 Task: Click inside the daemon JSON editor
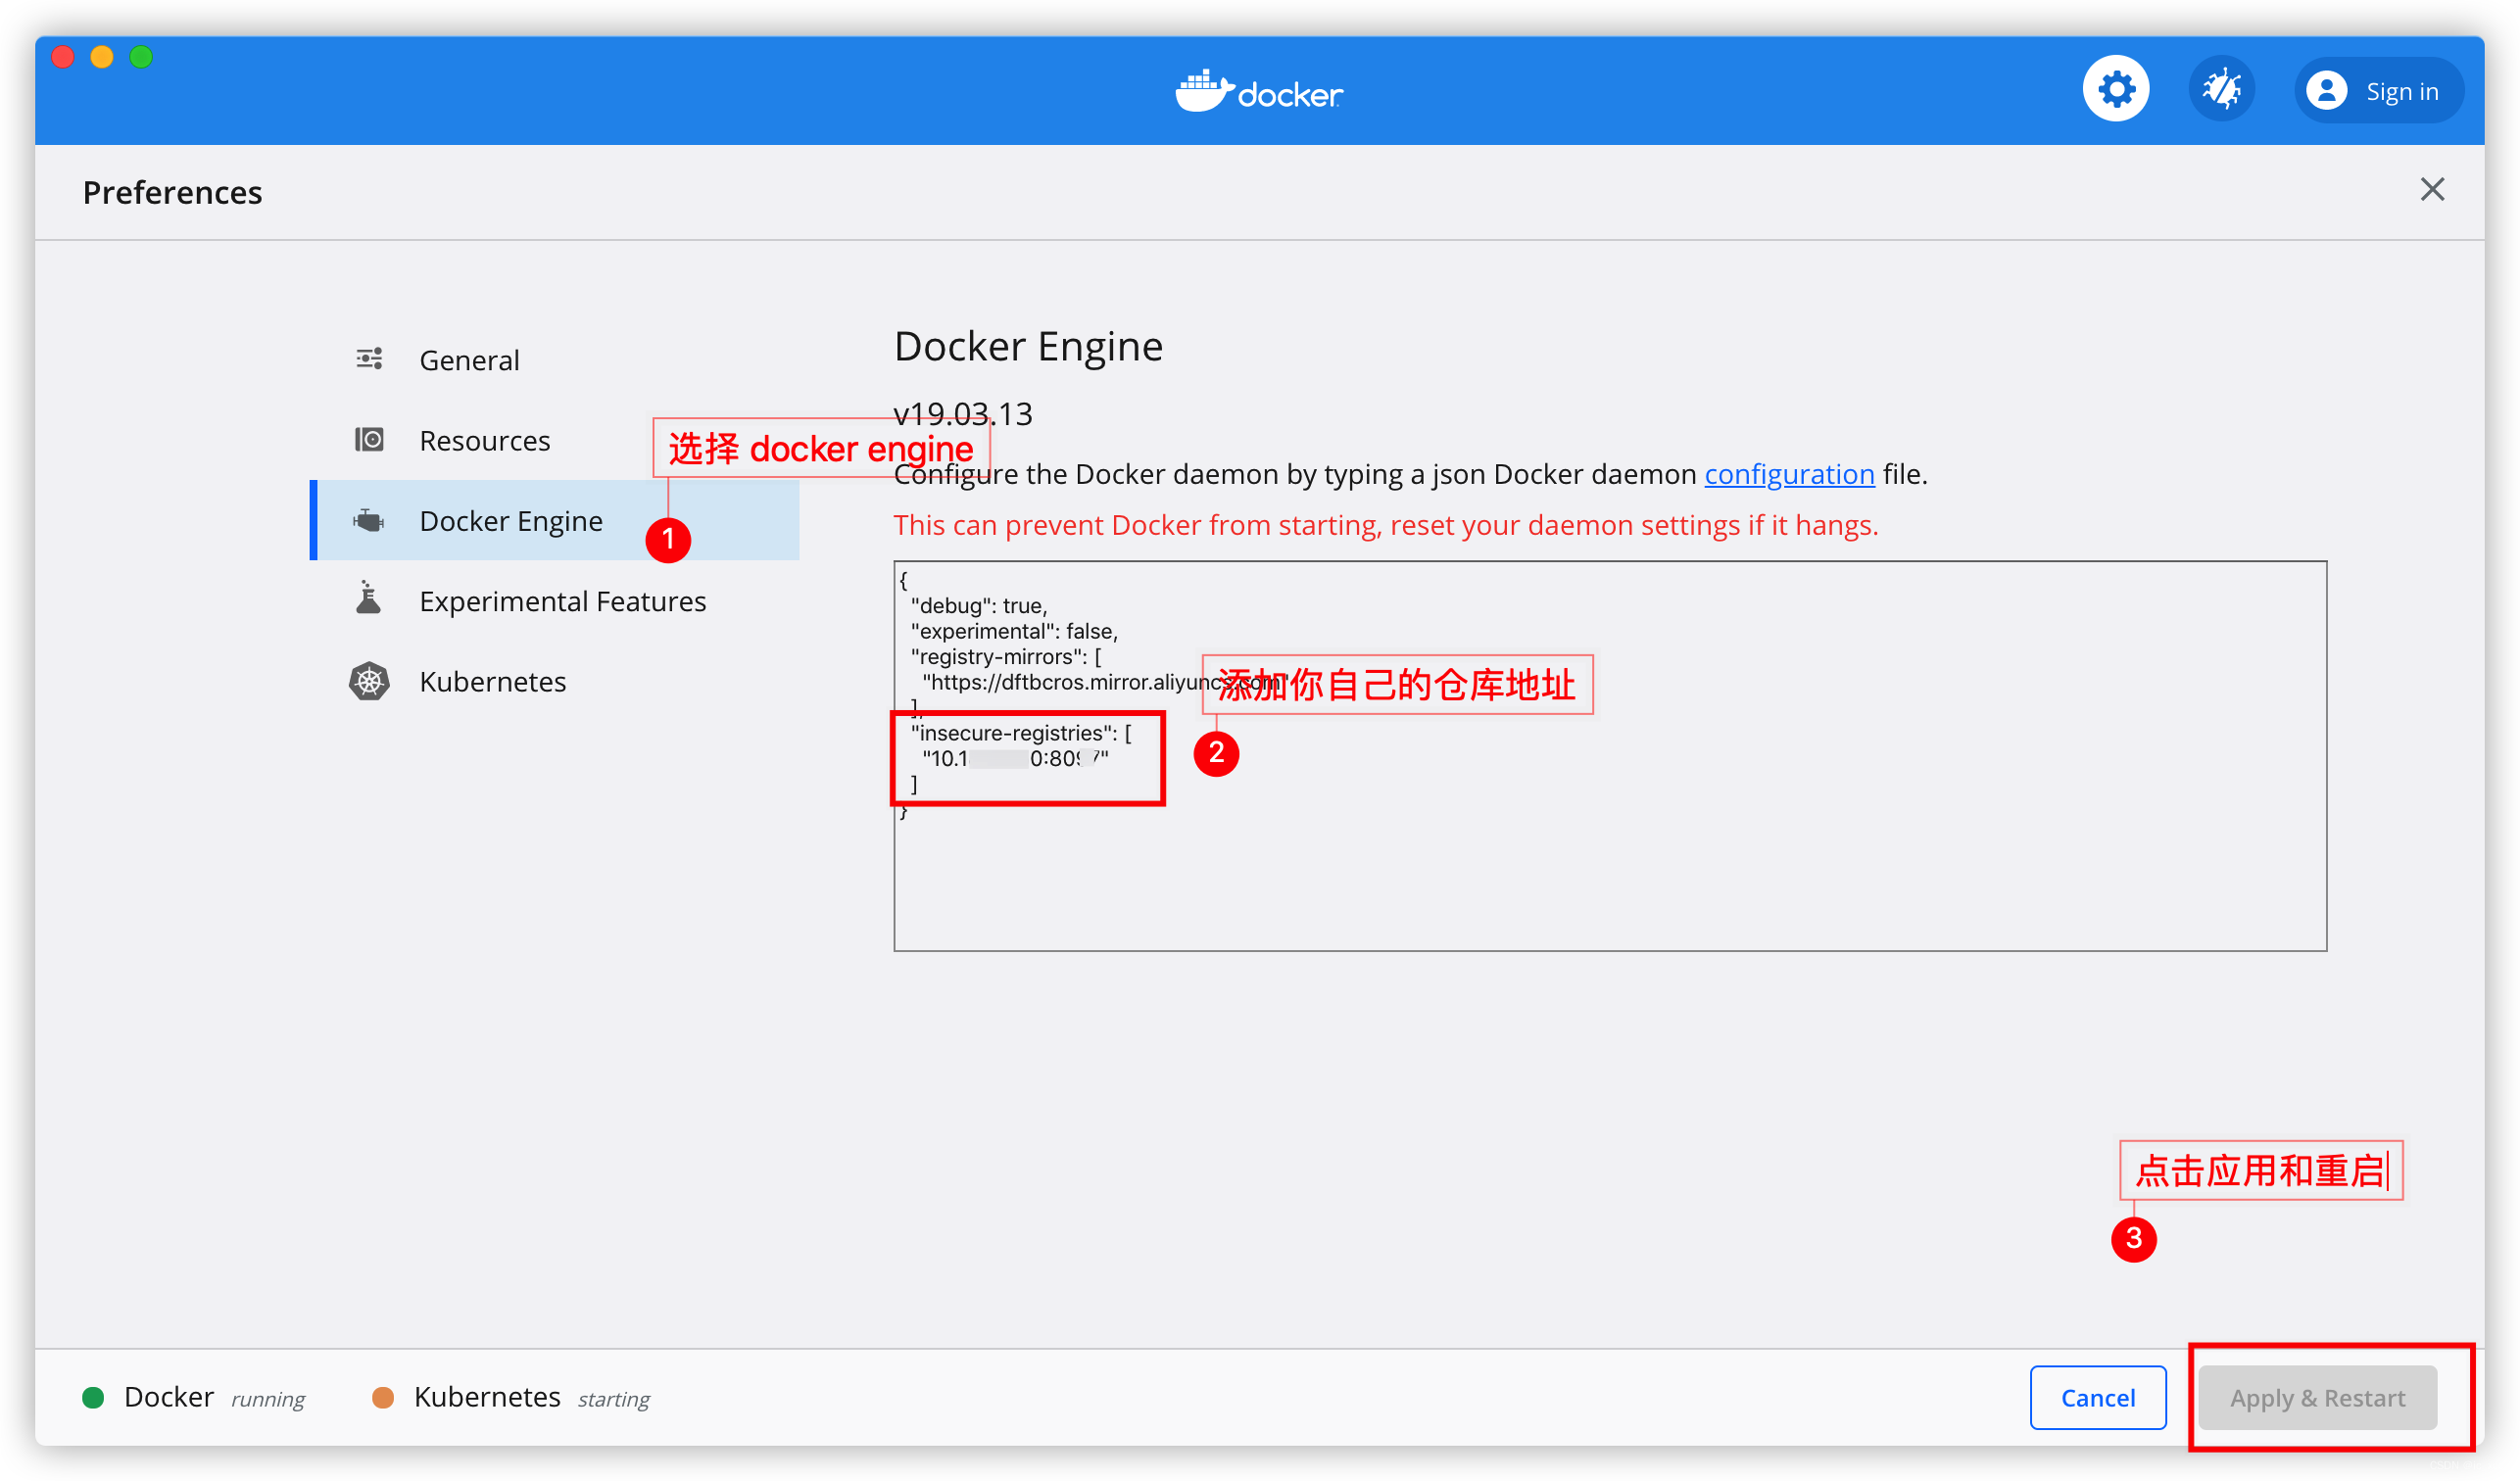(x=1610, y=756)
